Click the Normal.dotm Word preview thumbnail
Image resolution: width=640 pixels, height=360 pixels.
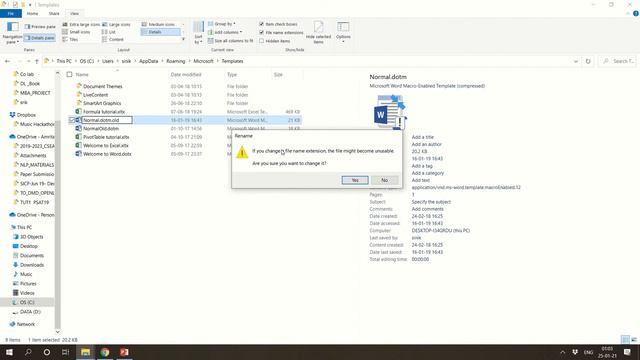pos(390,112)
